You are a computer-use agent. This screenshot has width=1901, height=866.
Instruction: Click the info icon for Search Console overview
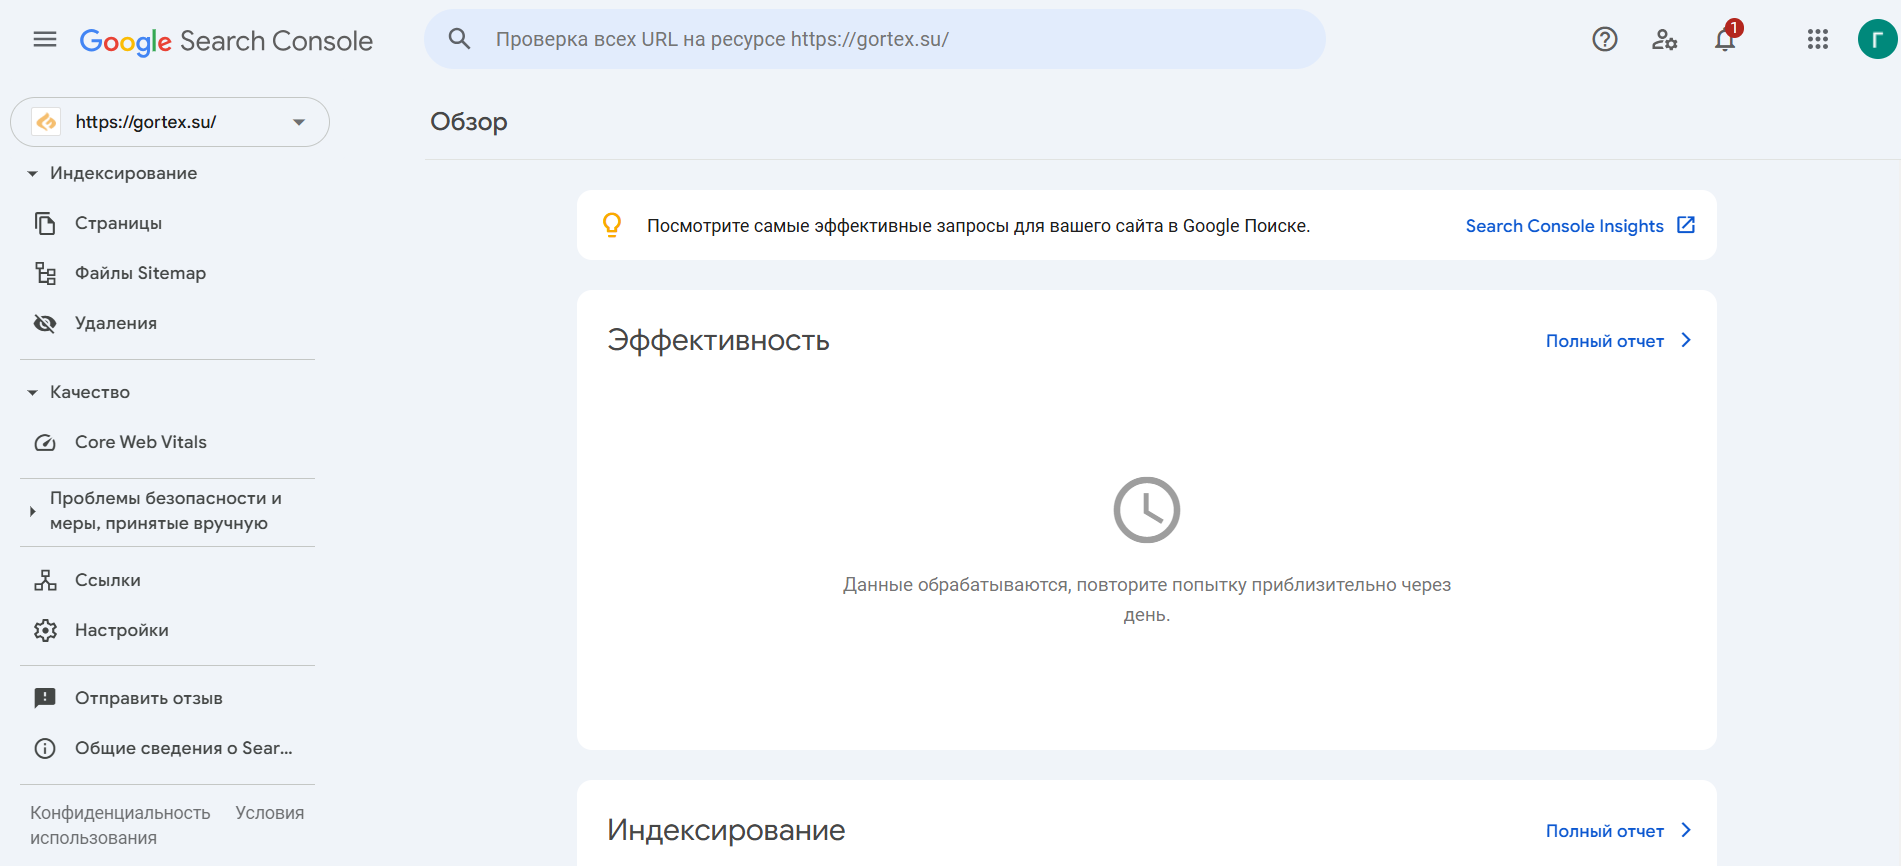[x=45, y=748]
